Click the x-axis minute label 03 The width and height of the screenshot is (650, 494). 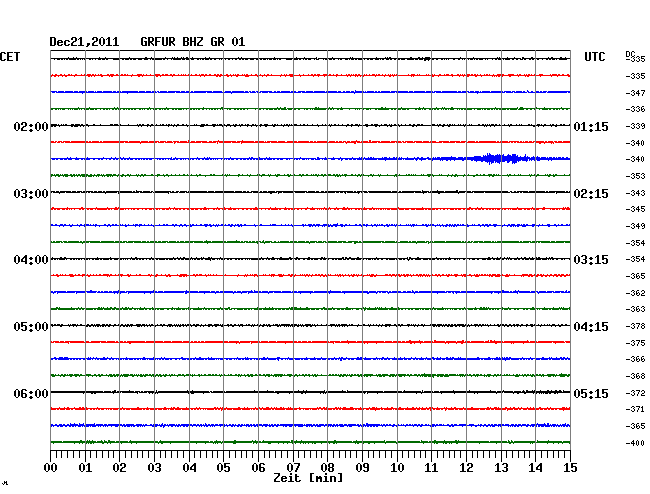154,467
